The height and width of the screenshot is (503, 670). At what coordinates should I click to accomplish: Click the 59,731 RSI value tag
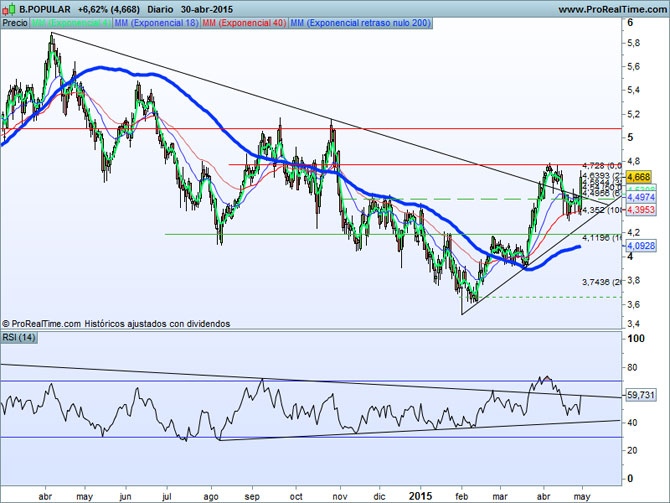click(641, 395)
